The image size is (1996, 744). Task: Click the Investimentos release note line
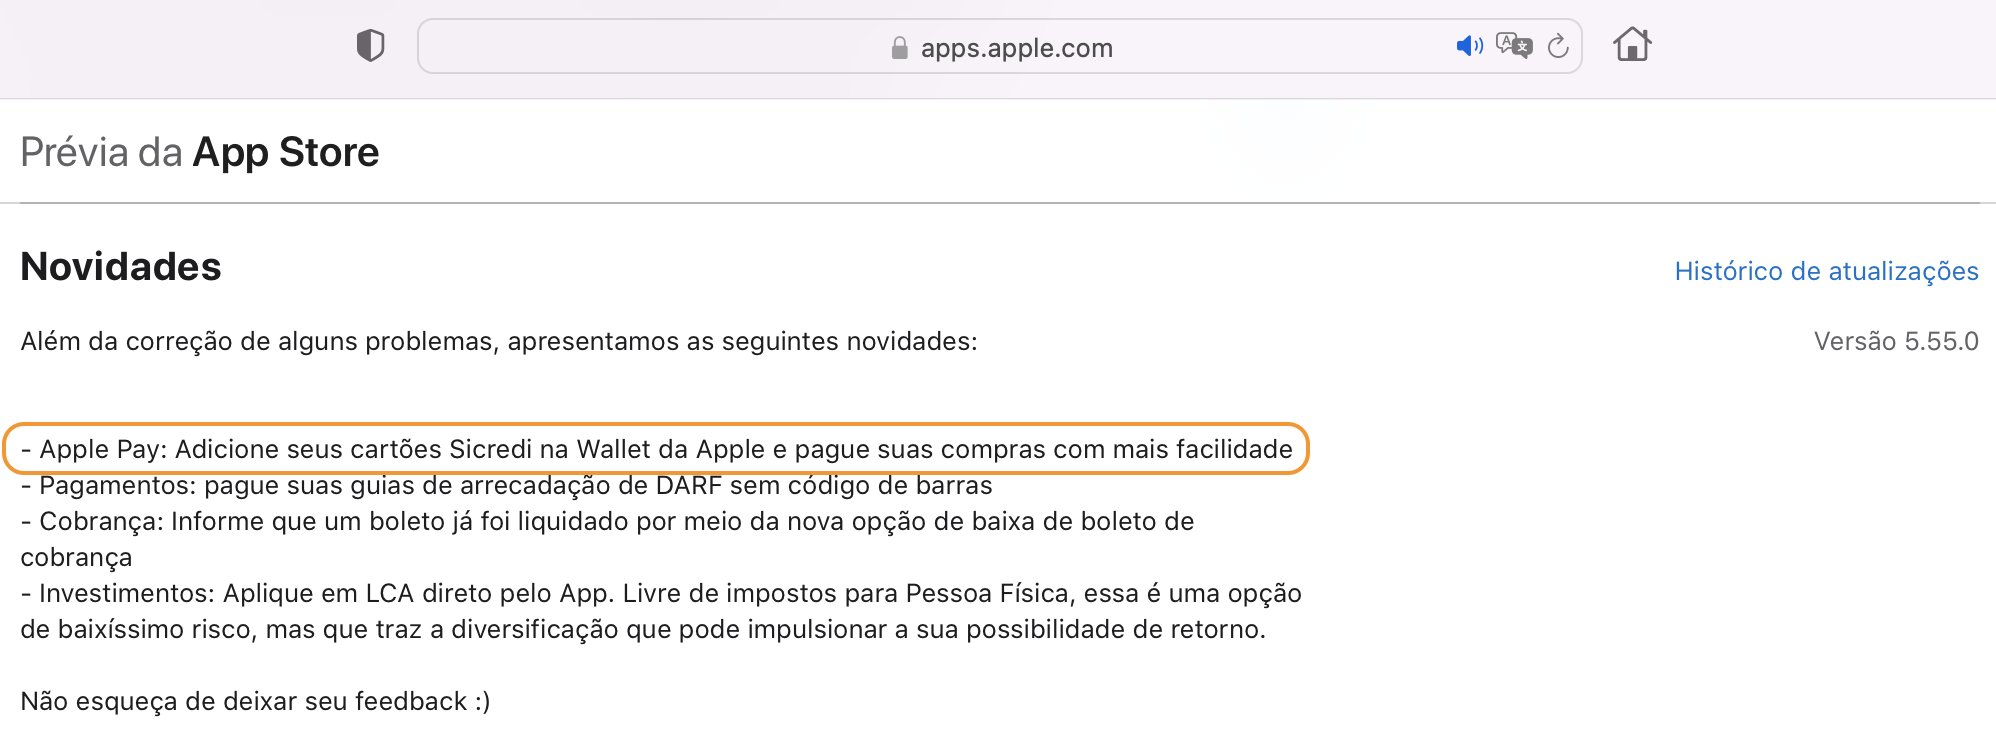click(x=661, y=611)
